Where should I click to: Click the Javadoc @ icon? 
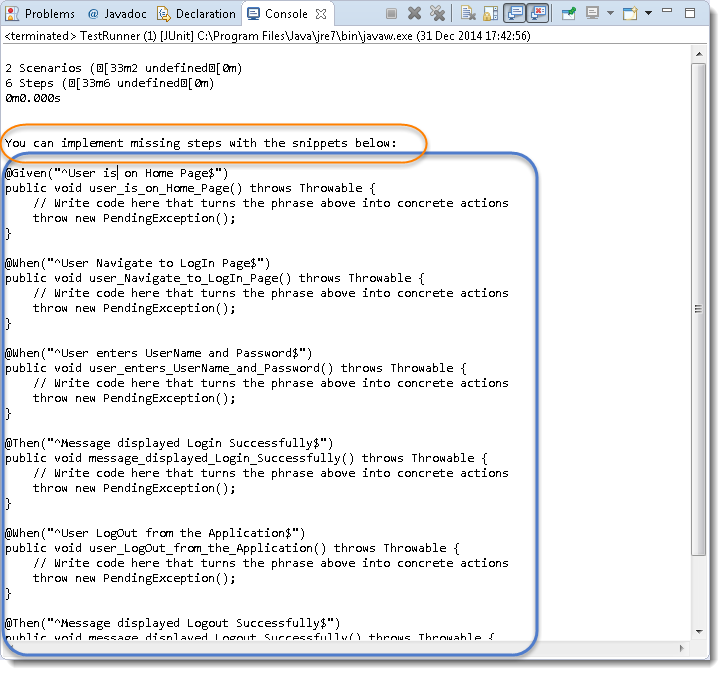(93, 14)
